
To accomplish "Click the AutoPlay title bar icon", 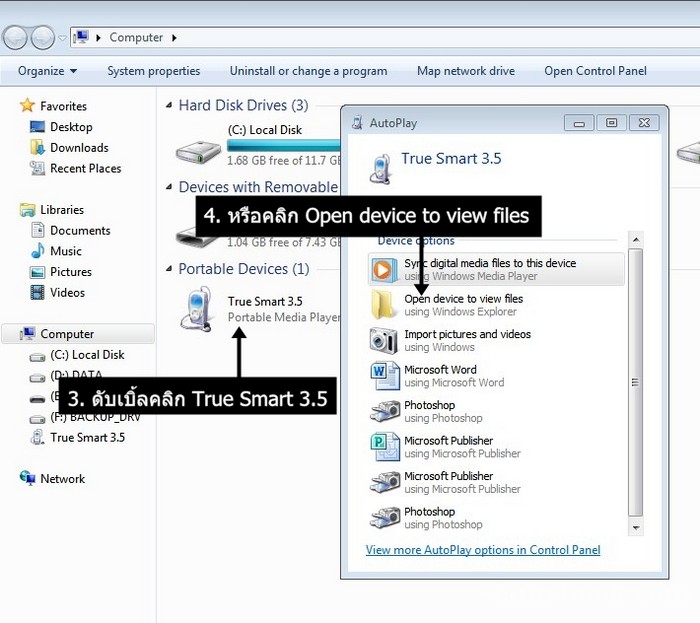I will coord(357,122).
